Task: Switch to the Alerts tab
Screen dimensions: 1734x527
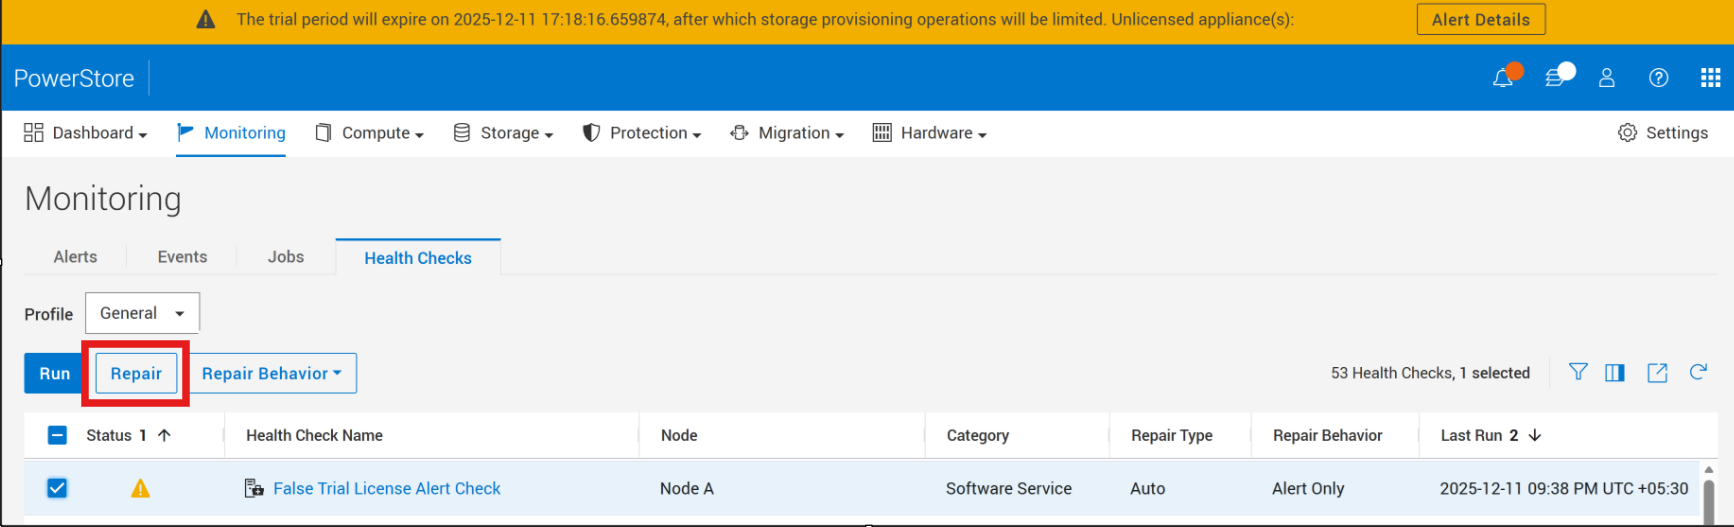Action: 75,257
